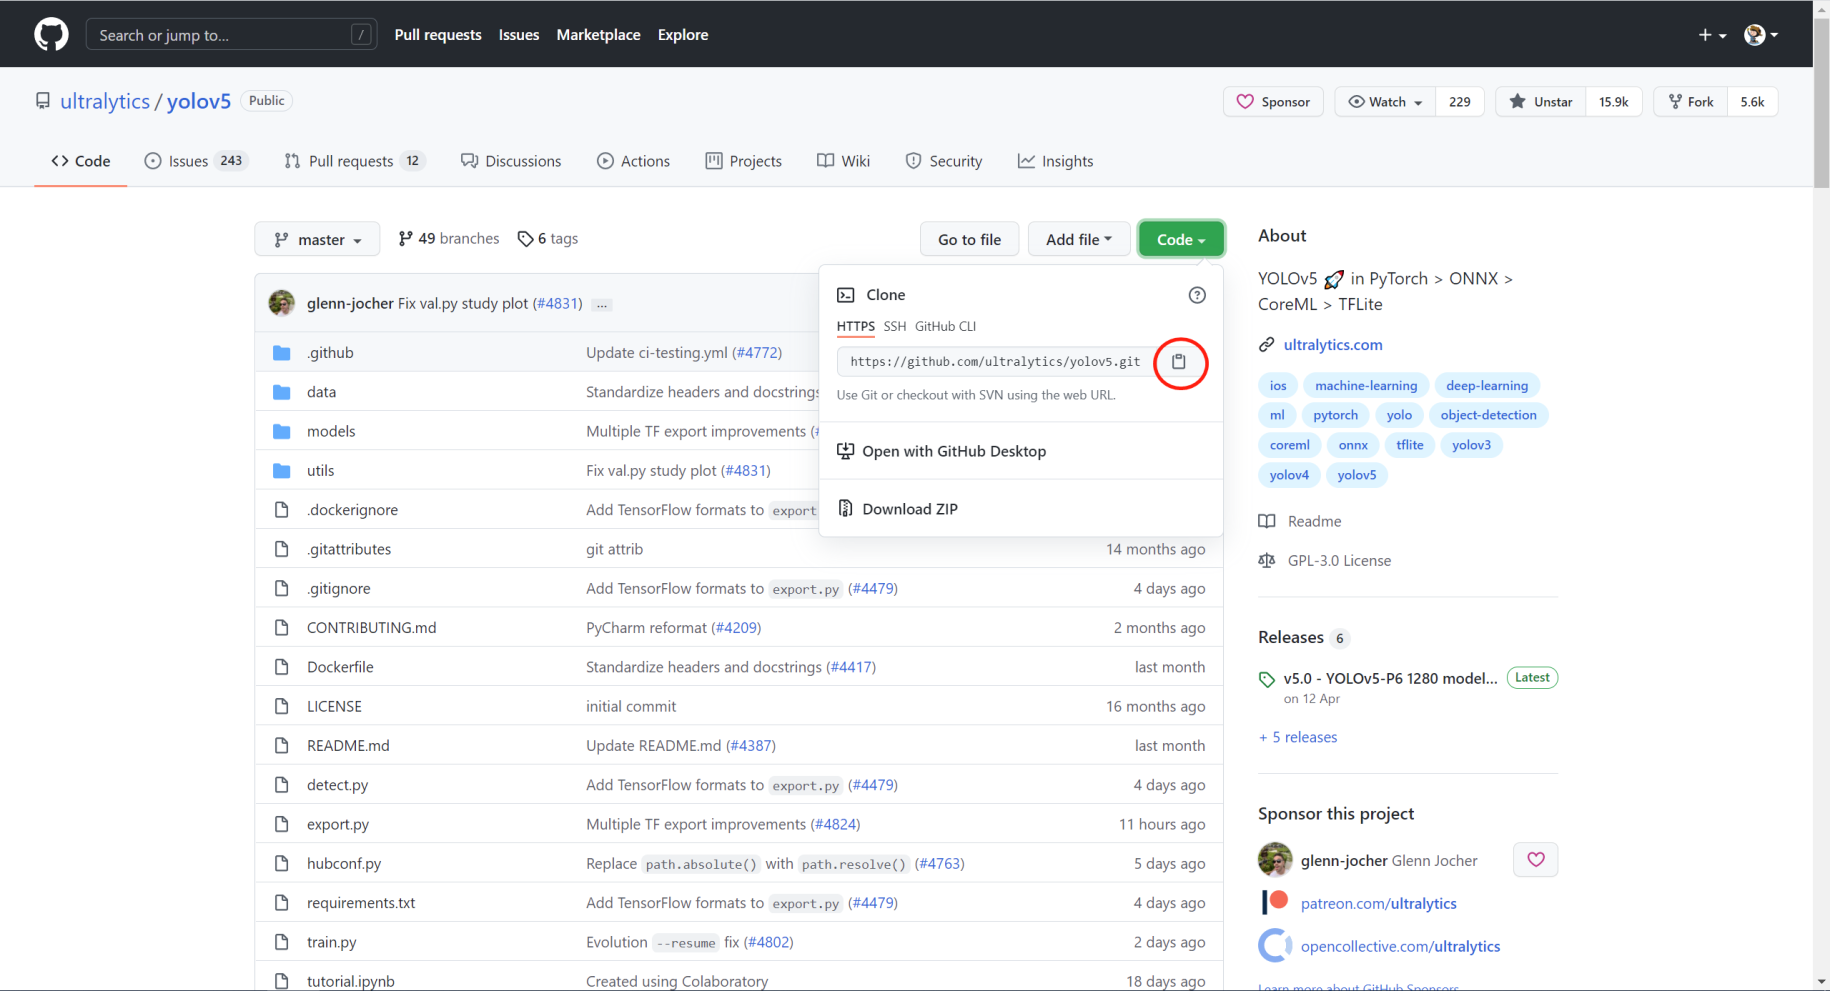Open the Actions tab
Viewport: 1830px width, 991px height.
pyautogui.click(x=633, y=161)
